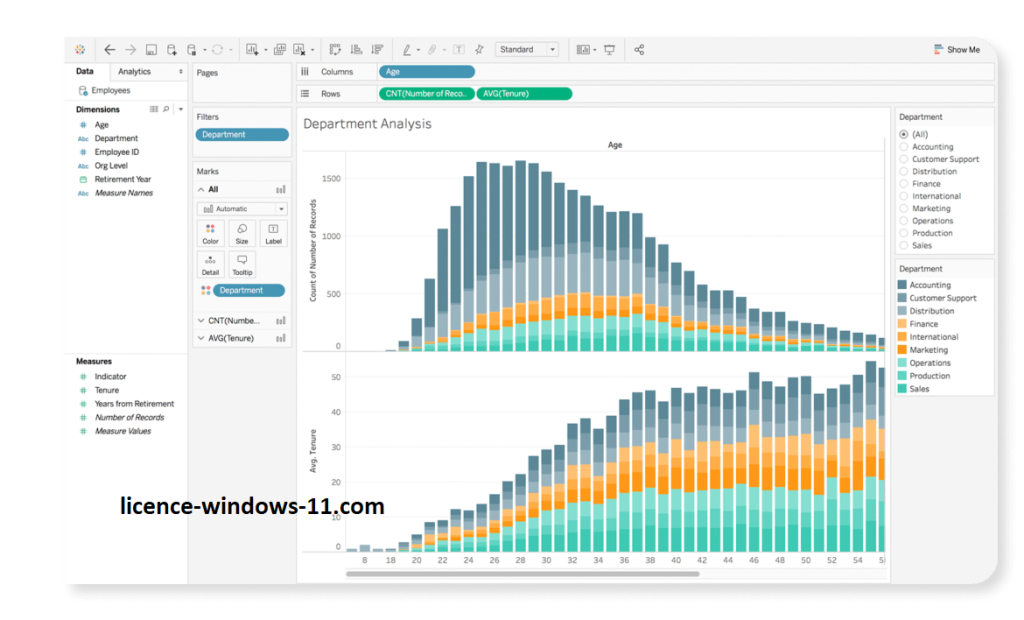Image resolution: width=1024 pixels, height=620 pixels.
Task: Open the Color marks card
Action: [210, 233]
